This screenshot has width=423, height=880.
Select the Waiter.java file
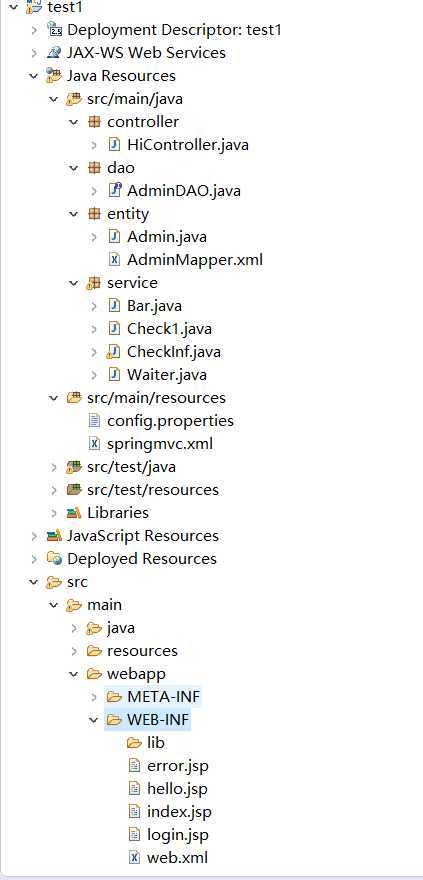click(x=159, y=375)
